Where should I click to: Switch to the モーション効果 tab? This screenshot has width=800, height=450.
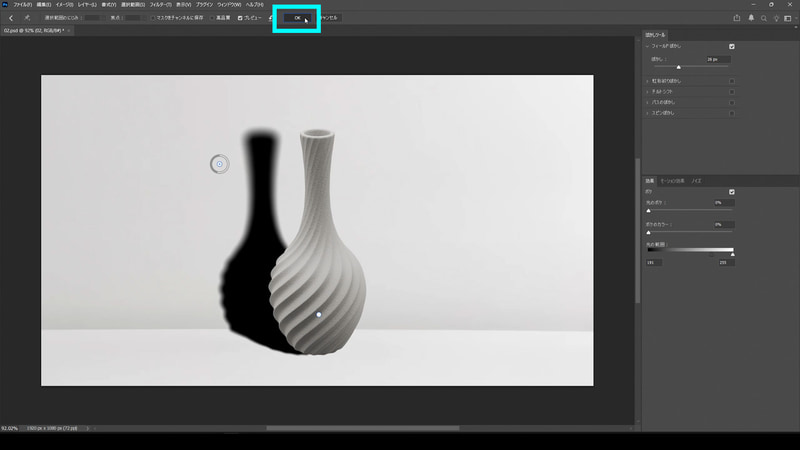(x=672, y=181)
